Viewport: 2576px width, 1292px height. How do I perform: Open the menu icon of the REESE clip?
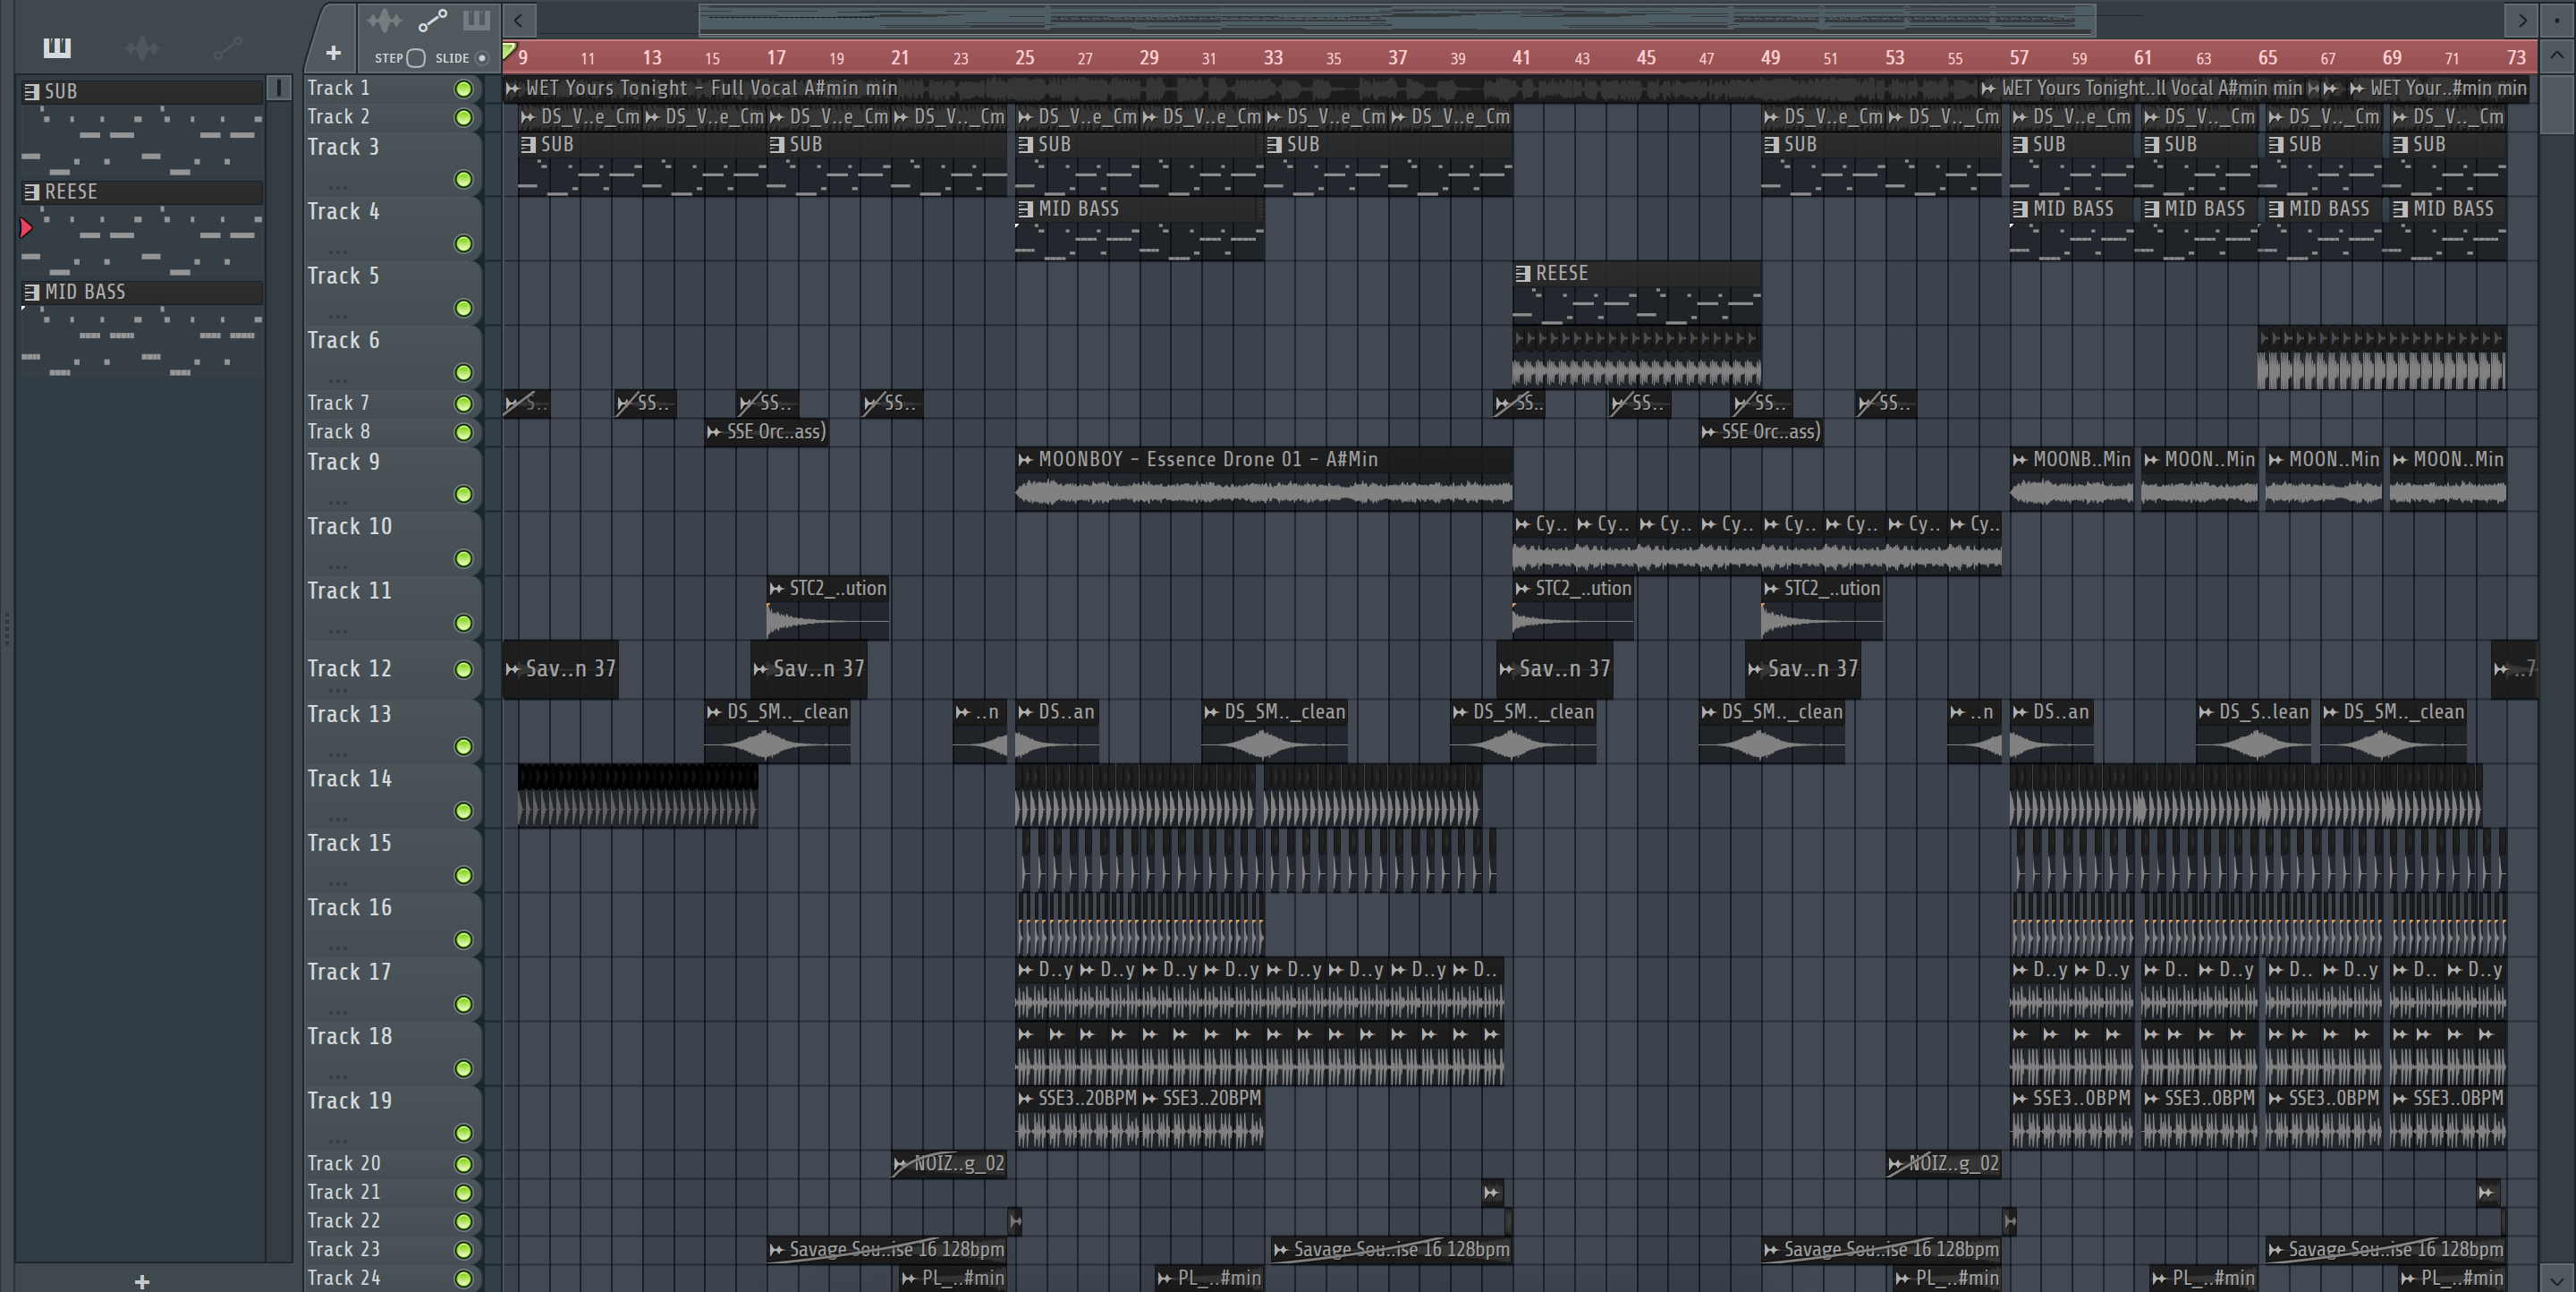tap(1523, 273)
